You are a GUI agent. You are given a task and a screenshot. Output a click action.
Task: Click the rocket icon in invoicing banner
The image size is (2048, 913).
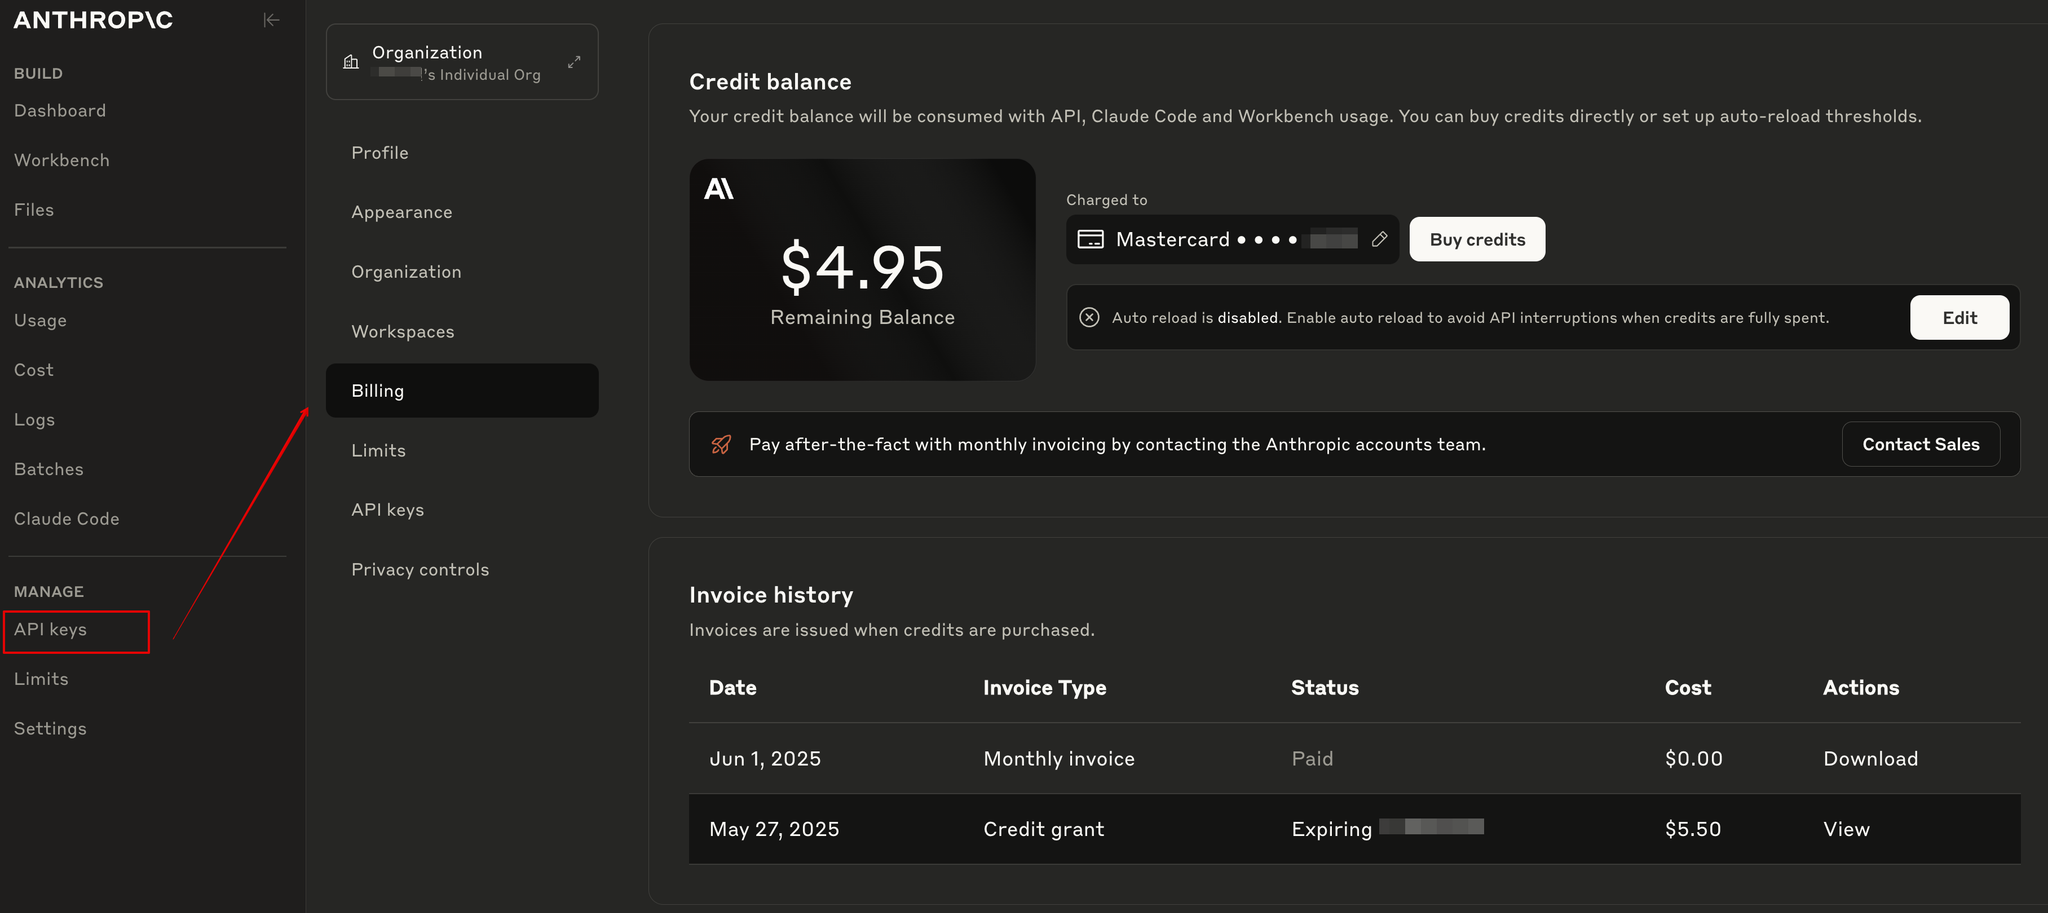click(721, 444)
